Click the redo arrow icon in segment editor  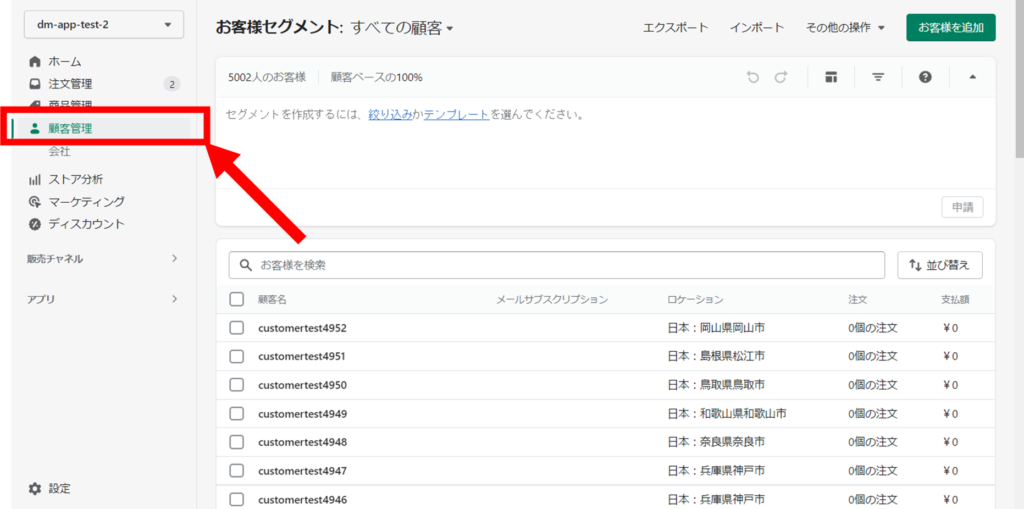781,77
